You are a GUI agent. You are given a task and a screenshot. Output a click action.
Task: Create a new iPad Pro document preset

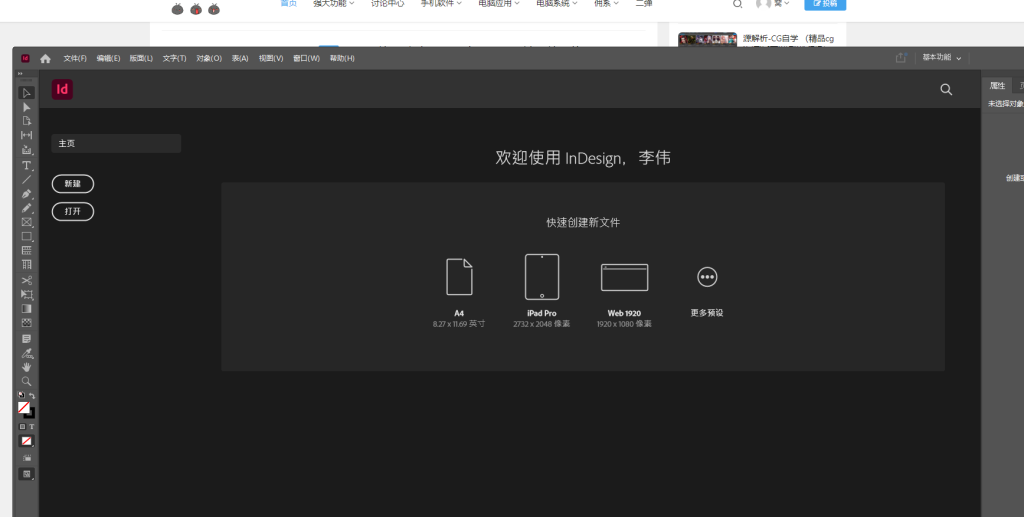click(541, 290)
